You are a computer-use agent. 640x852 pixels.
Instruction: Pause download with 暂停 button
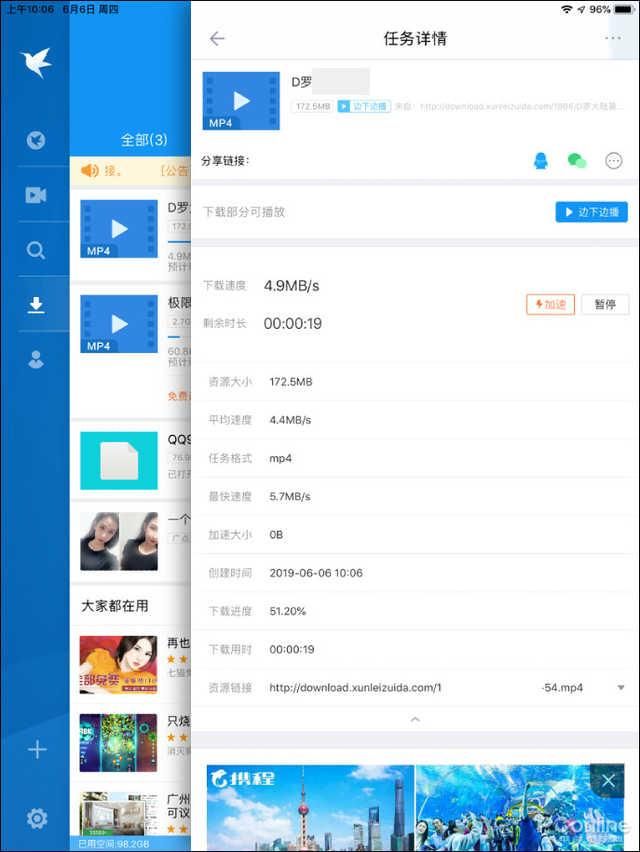coord(604,304)
